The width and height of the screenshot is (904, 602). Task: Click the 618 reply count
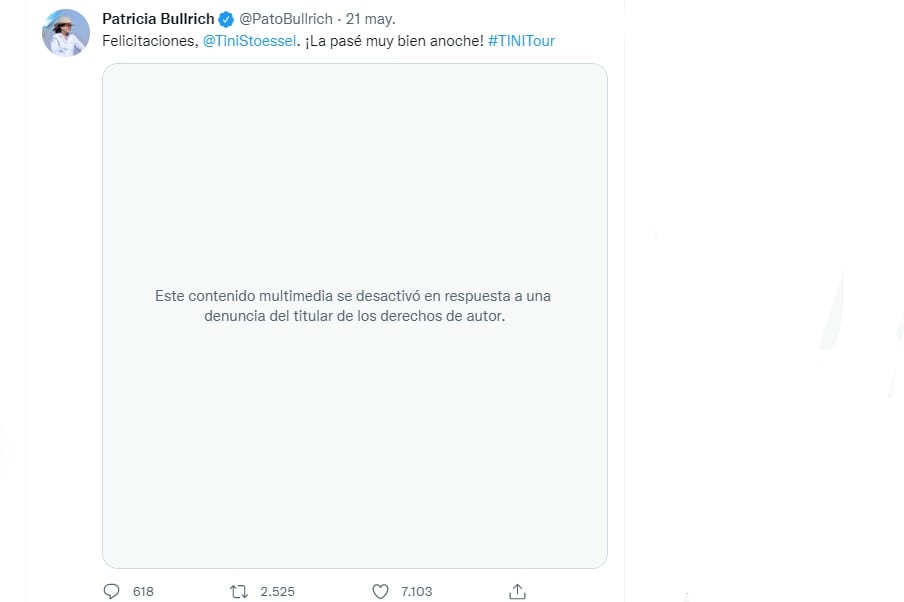pyautogui.click(x=143, y=591)
